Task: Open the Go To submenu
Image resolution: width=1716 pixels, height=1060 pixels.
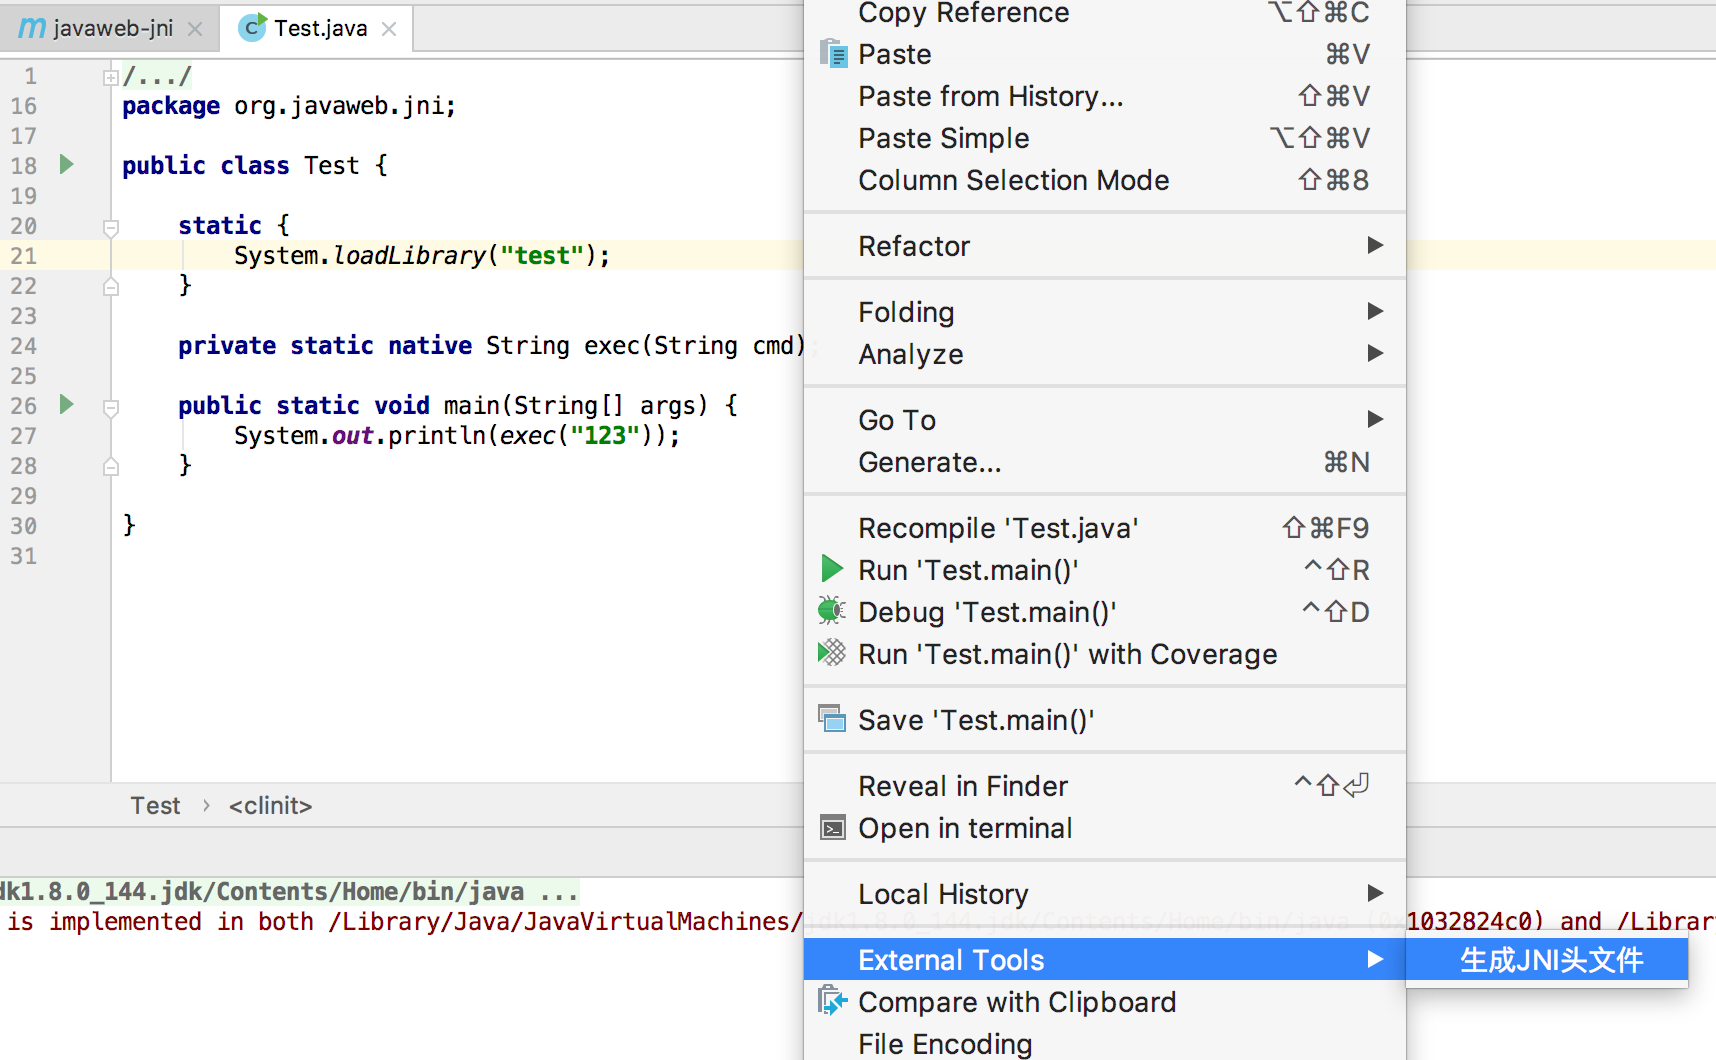Action: click(1104, 420)
